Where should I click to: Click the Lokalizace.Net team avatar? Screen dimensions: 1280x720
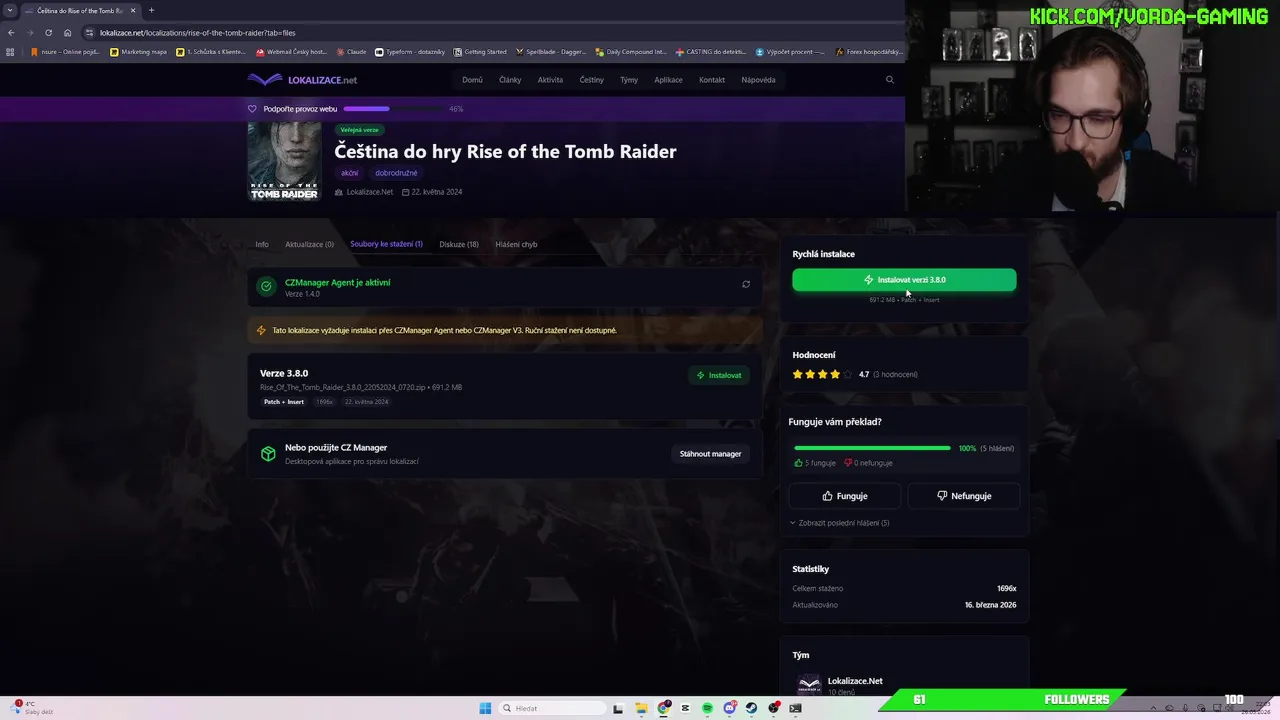(x=808, y=685)
